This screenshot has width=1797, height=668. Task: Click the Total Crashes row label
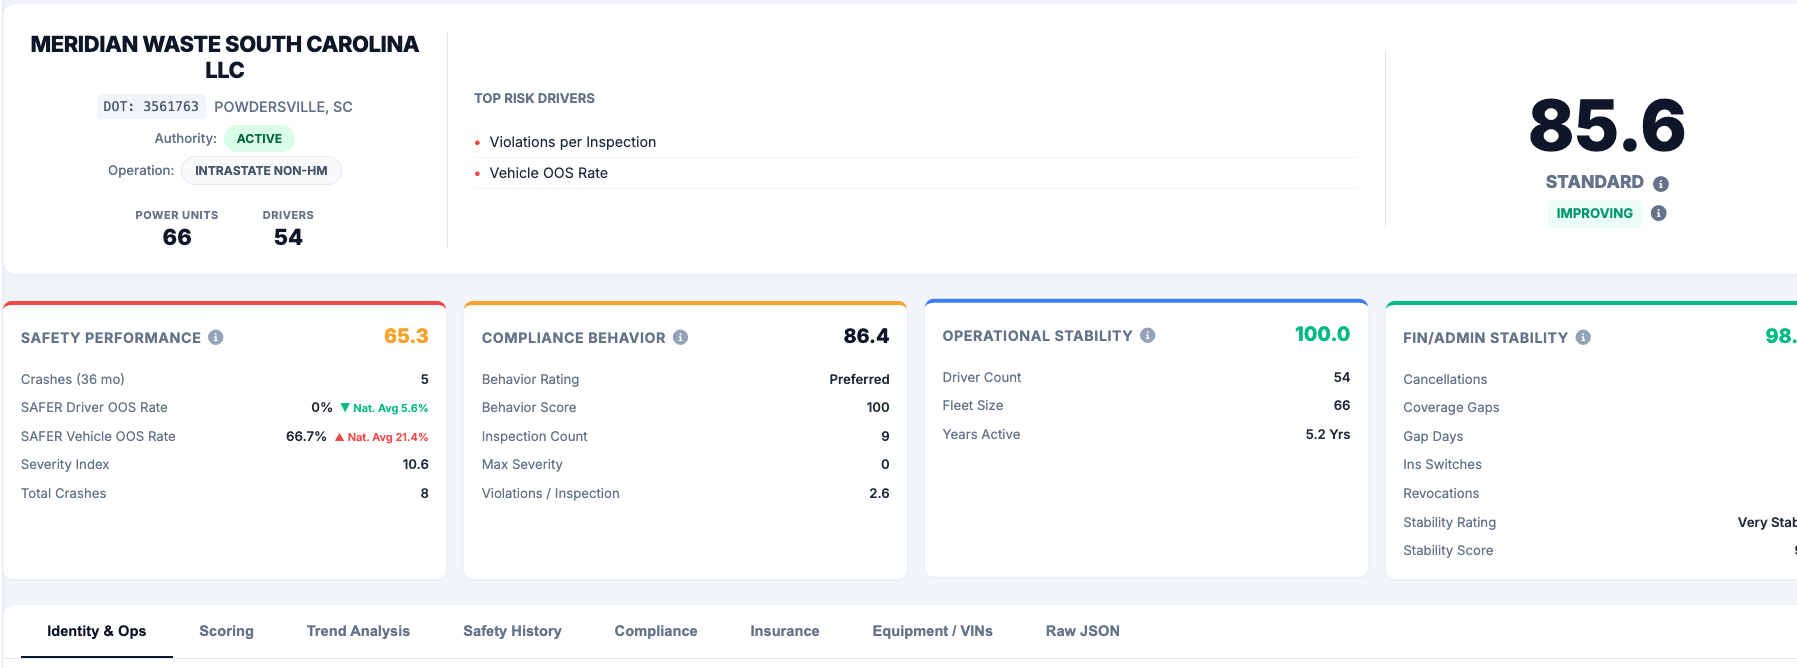tap(64, 493)
